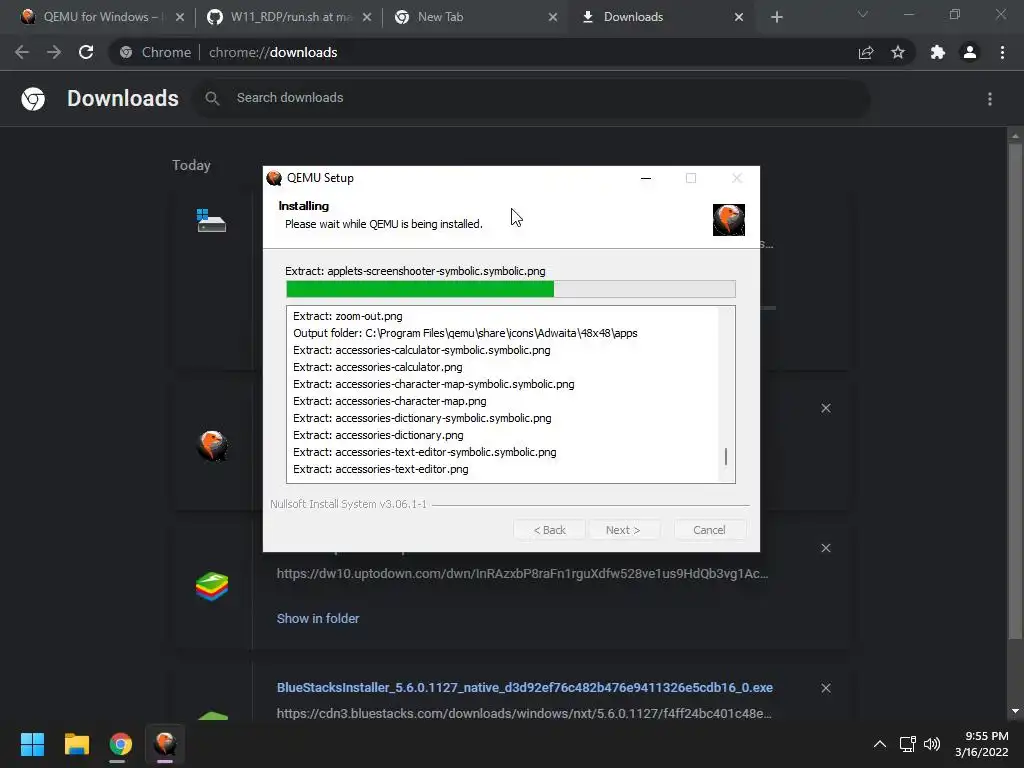Select the 'Output folder: C:\Program Files\qemu' log line
This screenshot has width=1024, height=768.
pyautogui.click(x=465, y=333)
